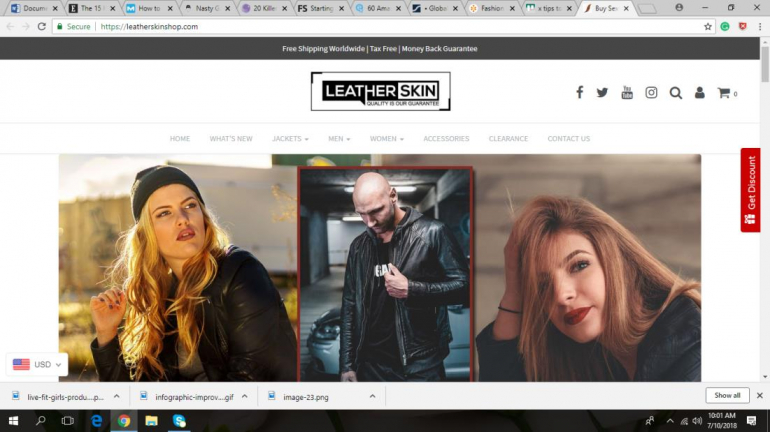Visit the YouTube channel icon
770x432 pixels.
point(627,93)
